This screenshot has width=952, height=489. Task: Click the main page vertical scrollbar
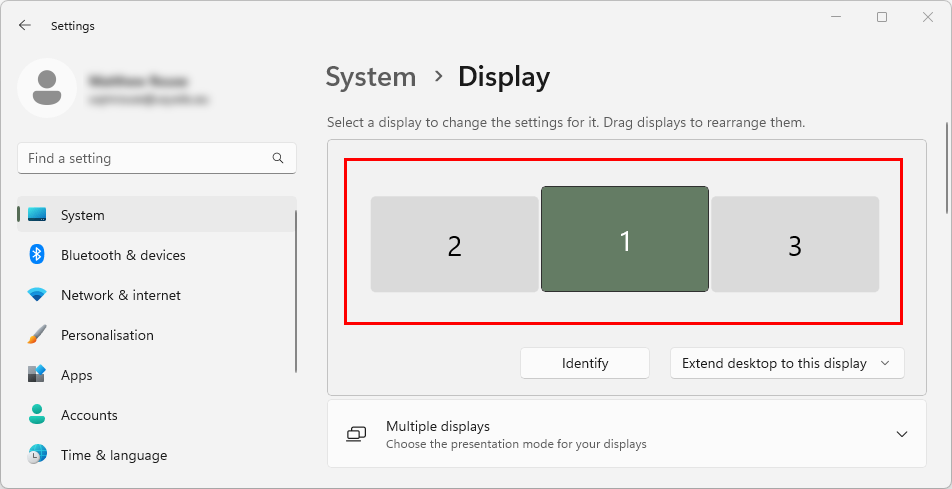[946, 169]
